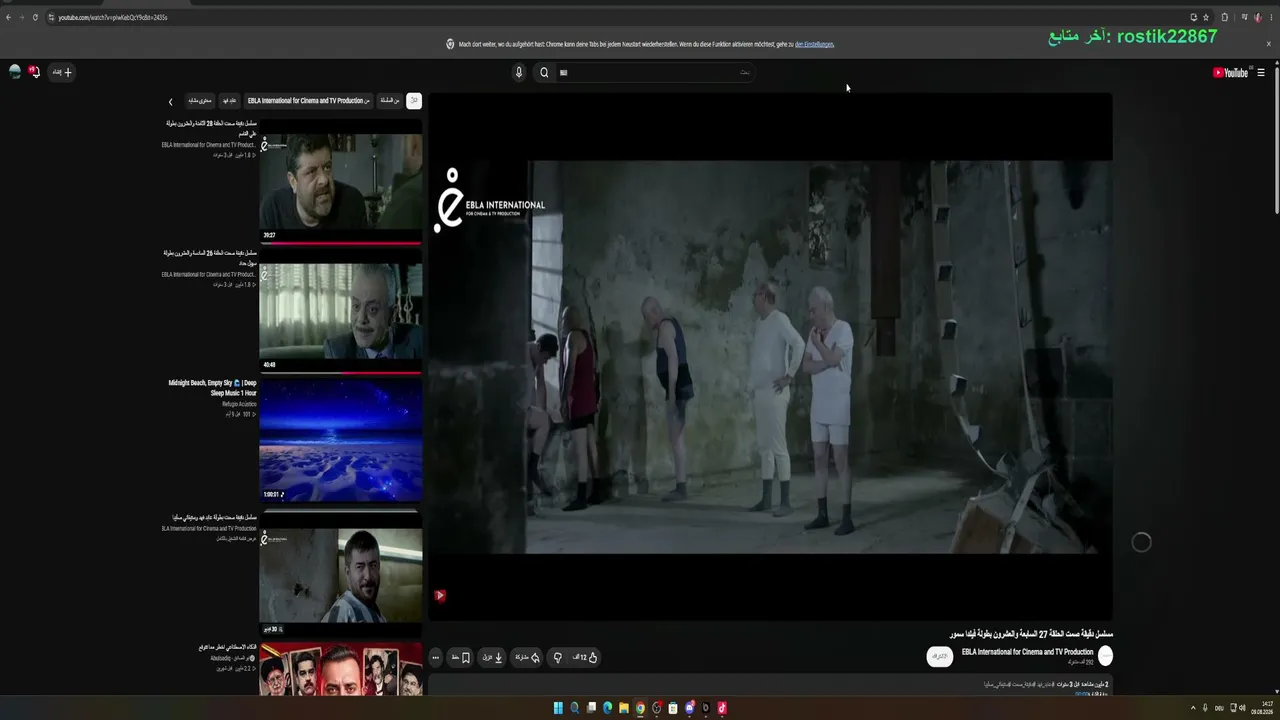Dismiss the Chrome info bar
The height and width of the screenshot is (720, 1280).
click(1269, 44)
